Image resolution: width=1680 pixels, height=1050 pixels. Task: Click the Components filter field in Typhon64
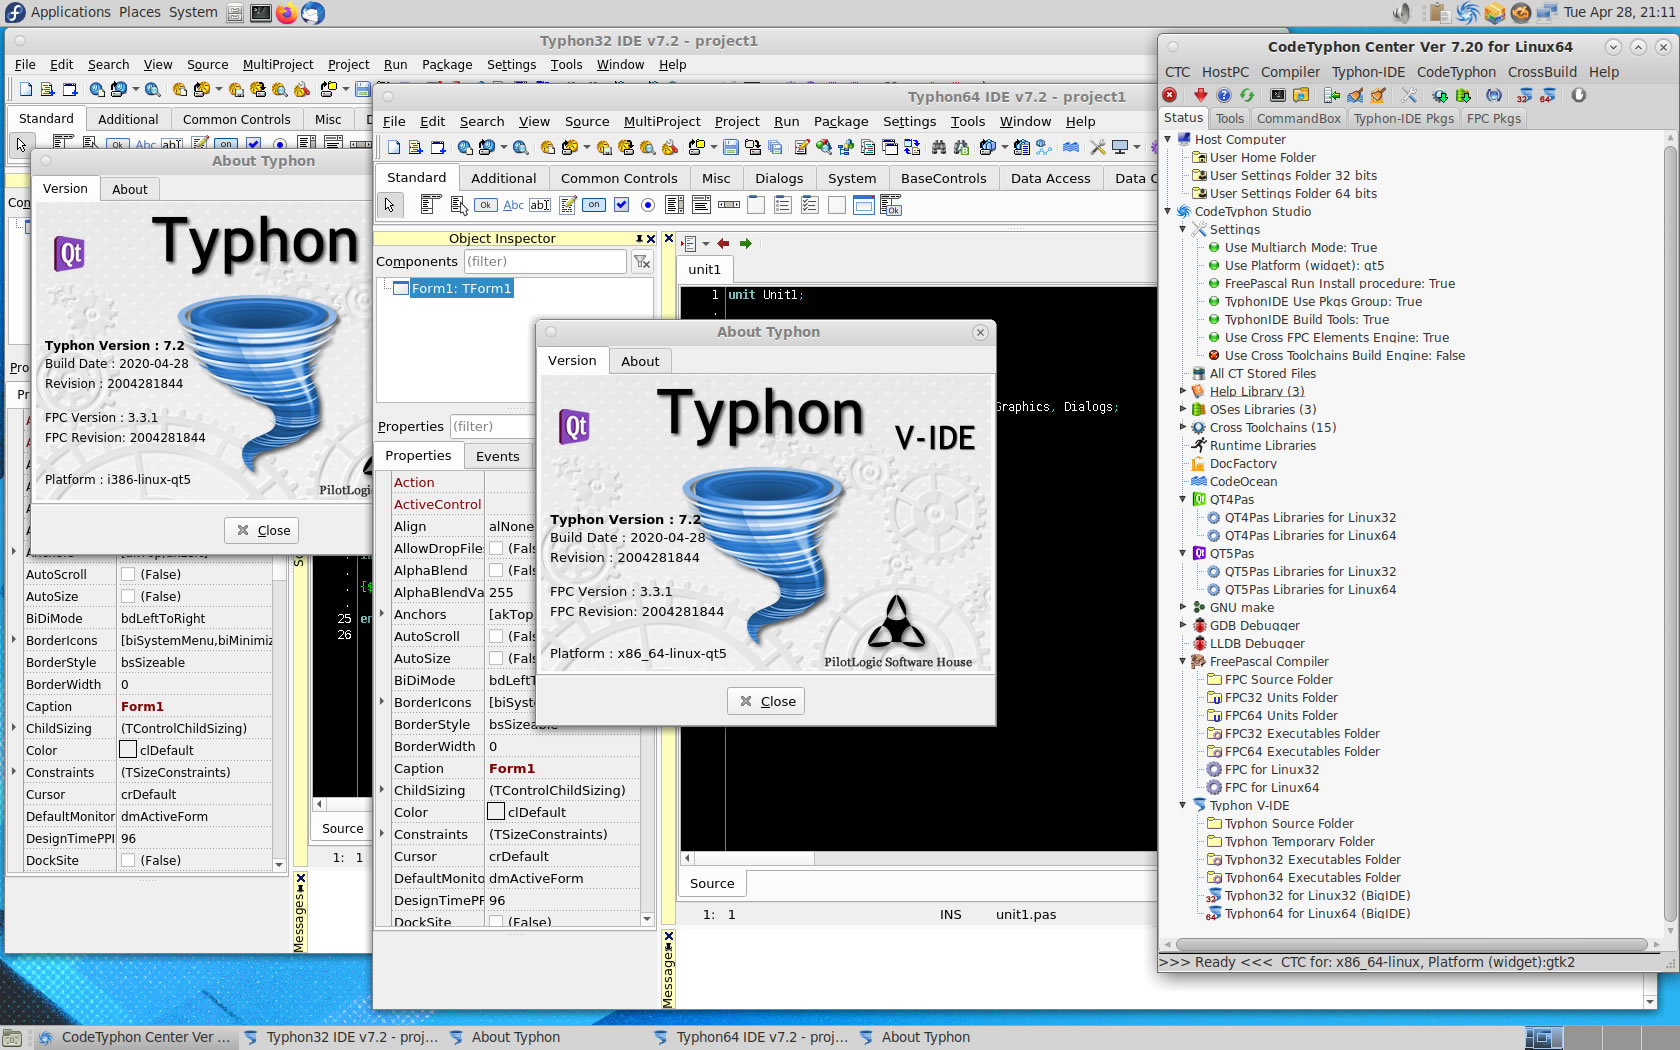click(545, 261)
